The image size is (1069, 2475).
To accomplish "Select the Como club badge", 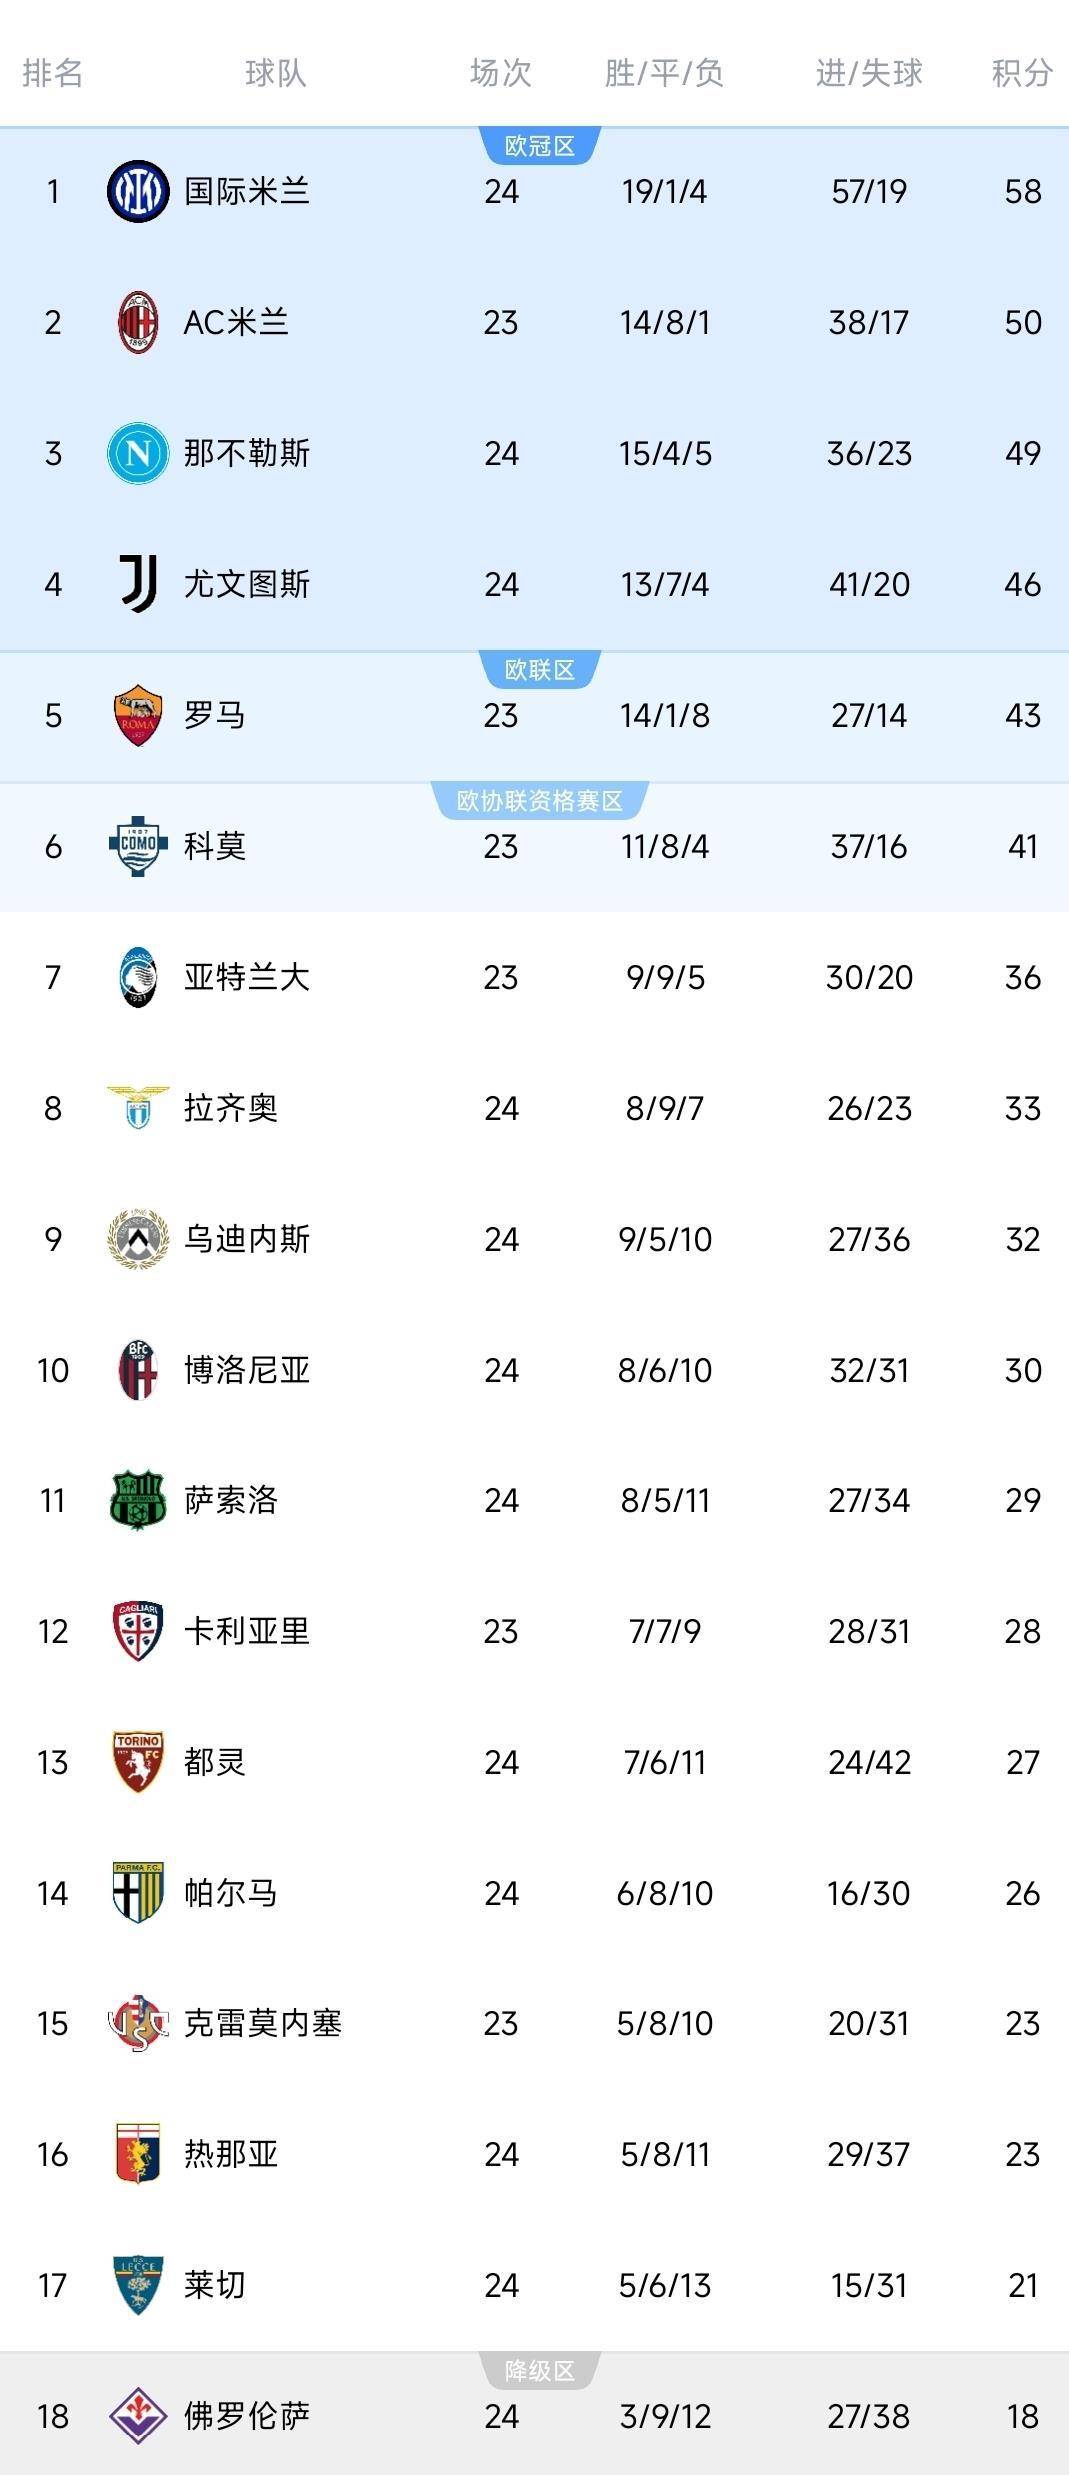I will coord(140,846).
